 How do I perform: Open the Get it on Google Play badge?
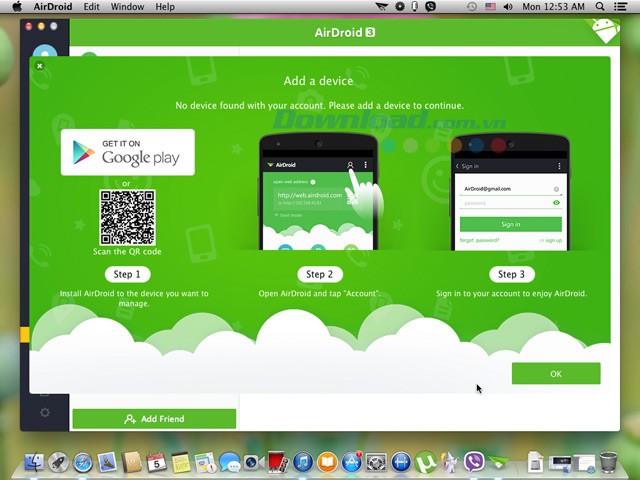pos(128,152)
